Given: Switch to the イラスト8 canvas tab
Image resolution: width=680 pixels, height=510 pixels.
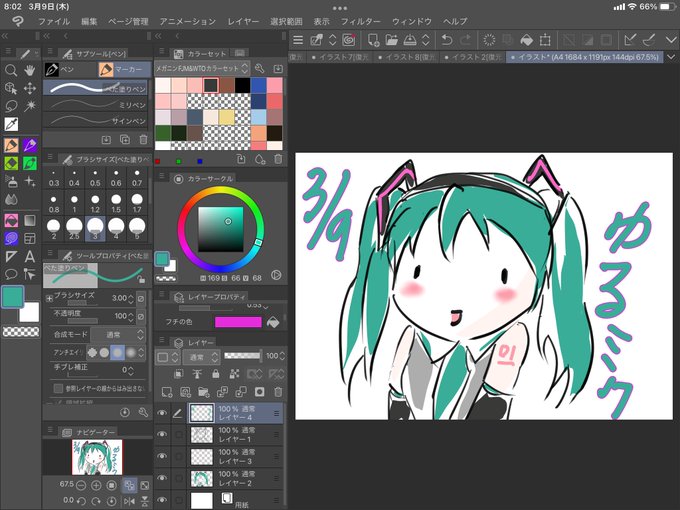Looking at the screenshot, I should point(406,57).
